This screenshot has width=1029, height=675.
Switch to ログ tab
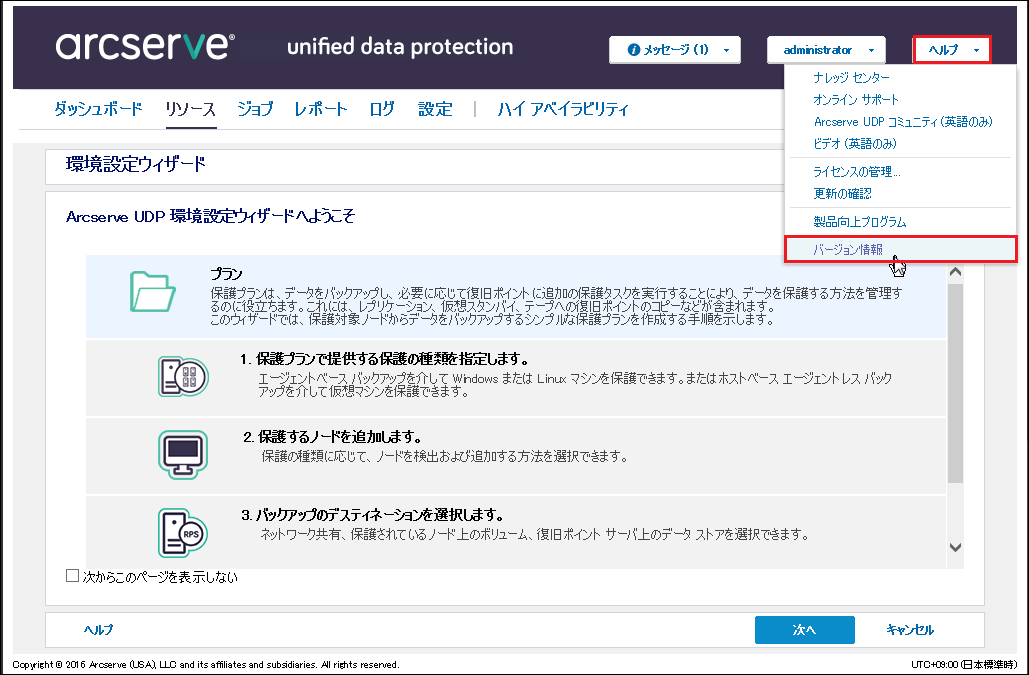(382, 109)
